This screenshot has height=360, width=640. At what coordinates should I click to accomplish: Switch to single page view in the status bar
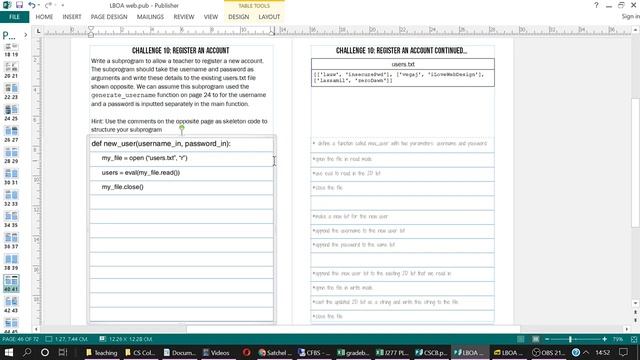[x=521, y=339]
